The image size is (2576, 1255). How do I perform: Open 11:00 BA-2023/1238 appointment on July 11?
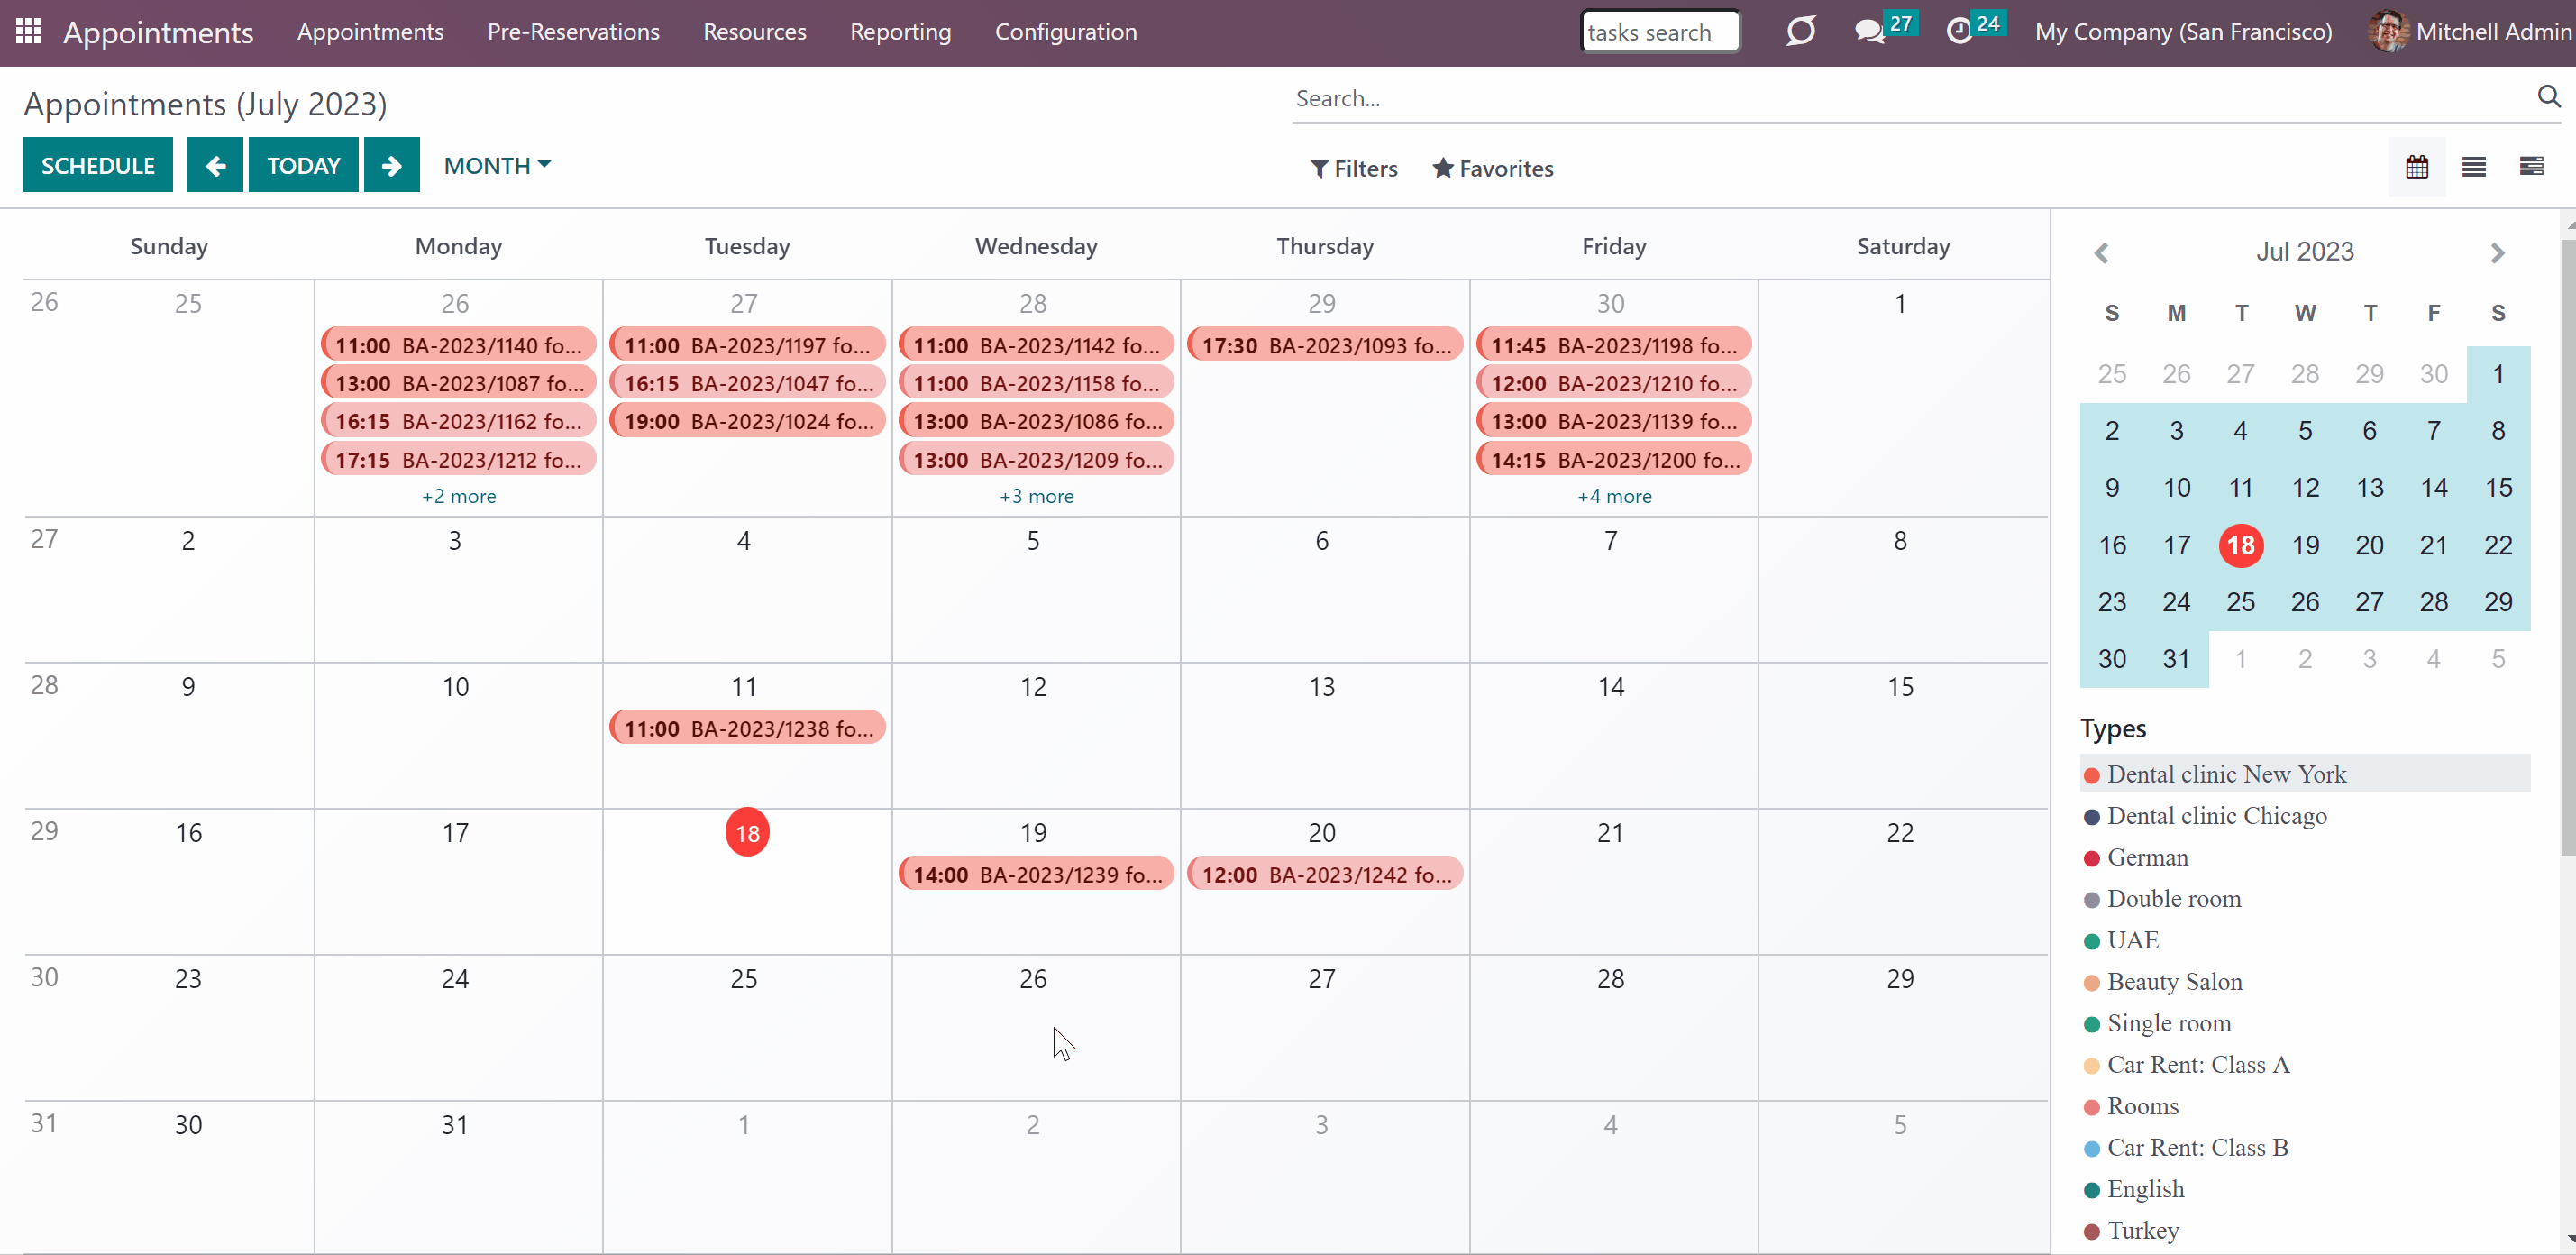(747, 728)
